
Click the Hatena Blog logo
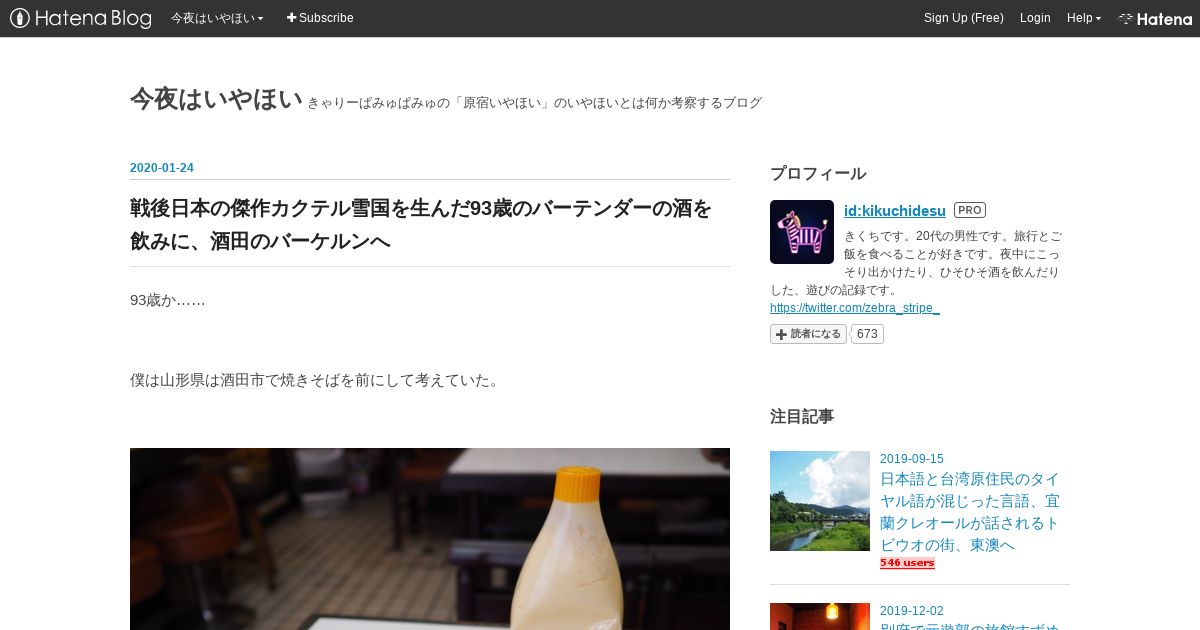click(x=81, y=18)
